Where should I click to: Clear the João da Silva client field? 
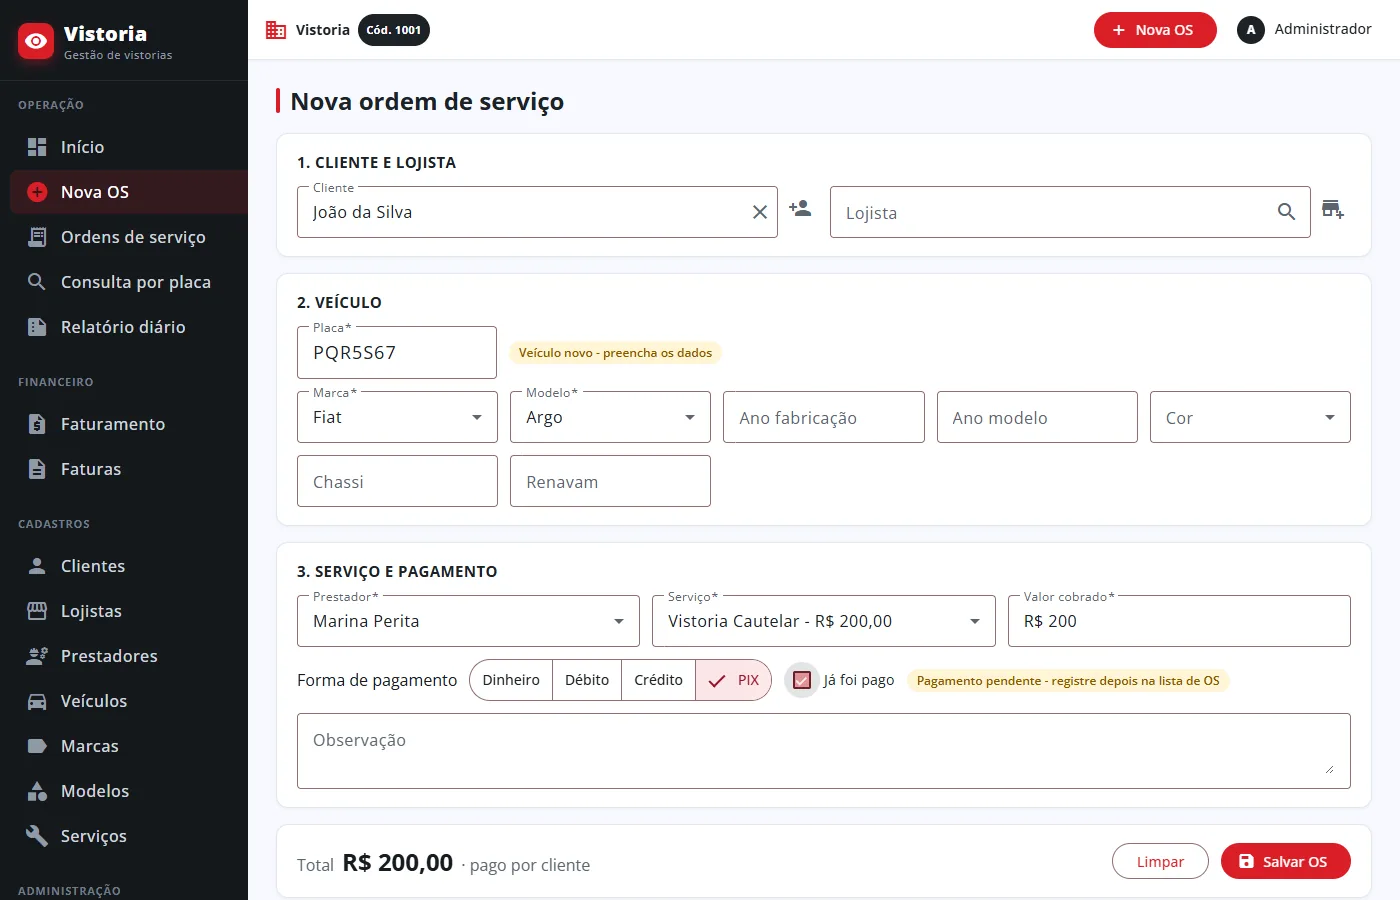tap(760, 212)
